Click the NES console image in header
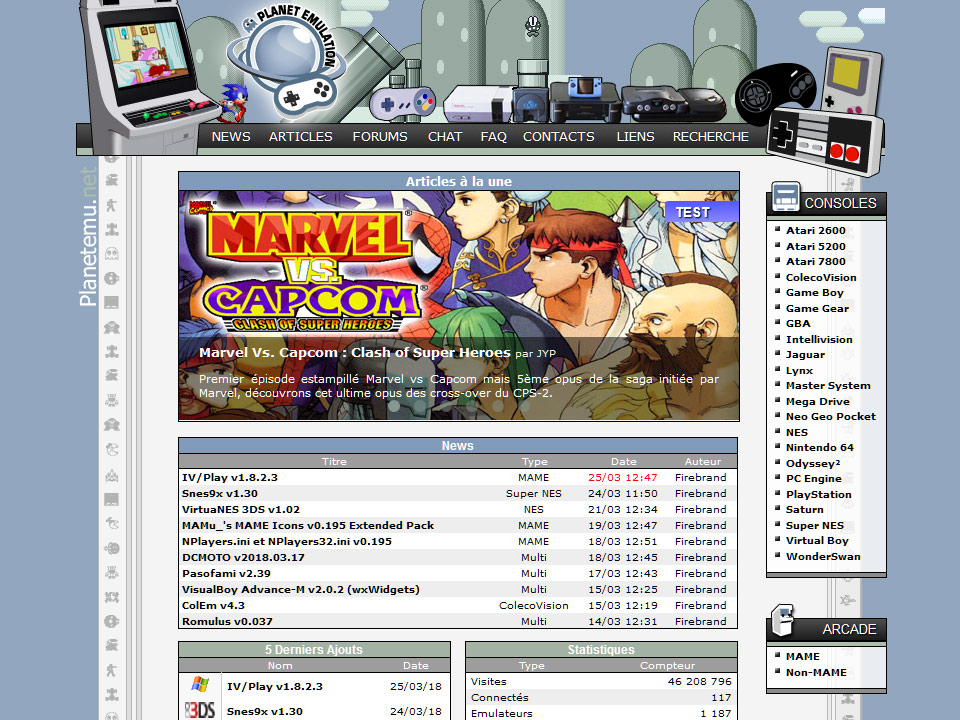The height and width of the screenshot is (720, 960). click(478, 104)
